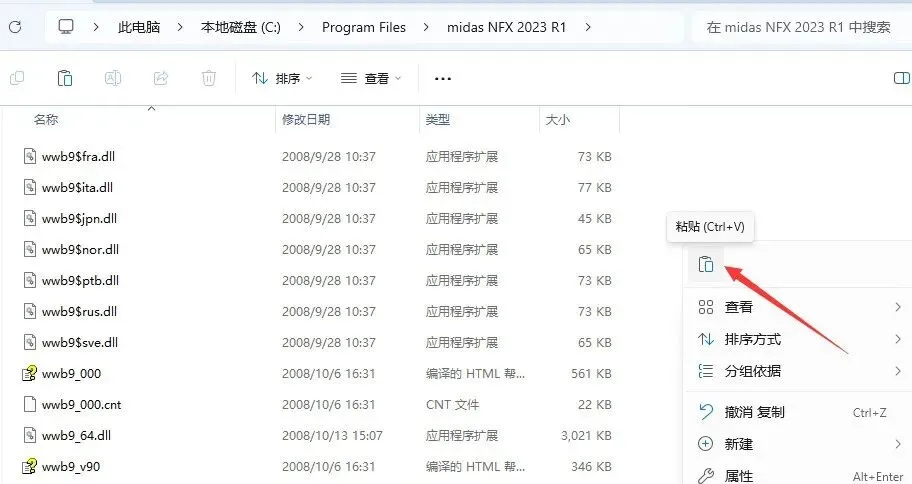Select file name wwb9$ita.dll
Image resolution: width=912 pixels, height=484 pixels.
[x=77, y=187]
